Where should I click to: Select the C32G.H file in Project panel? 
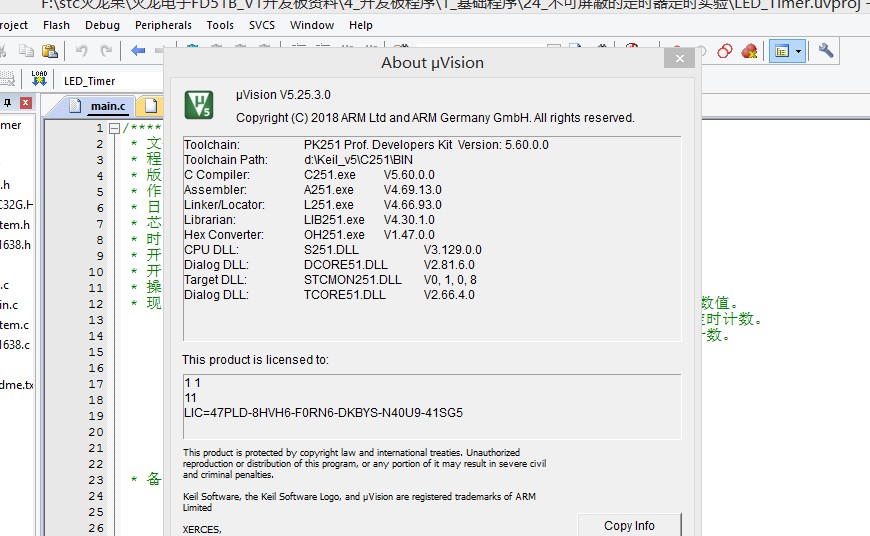17,205
